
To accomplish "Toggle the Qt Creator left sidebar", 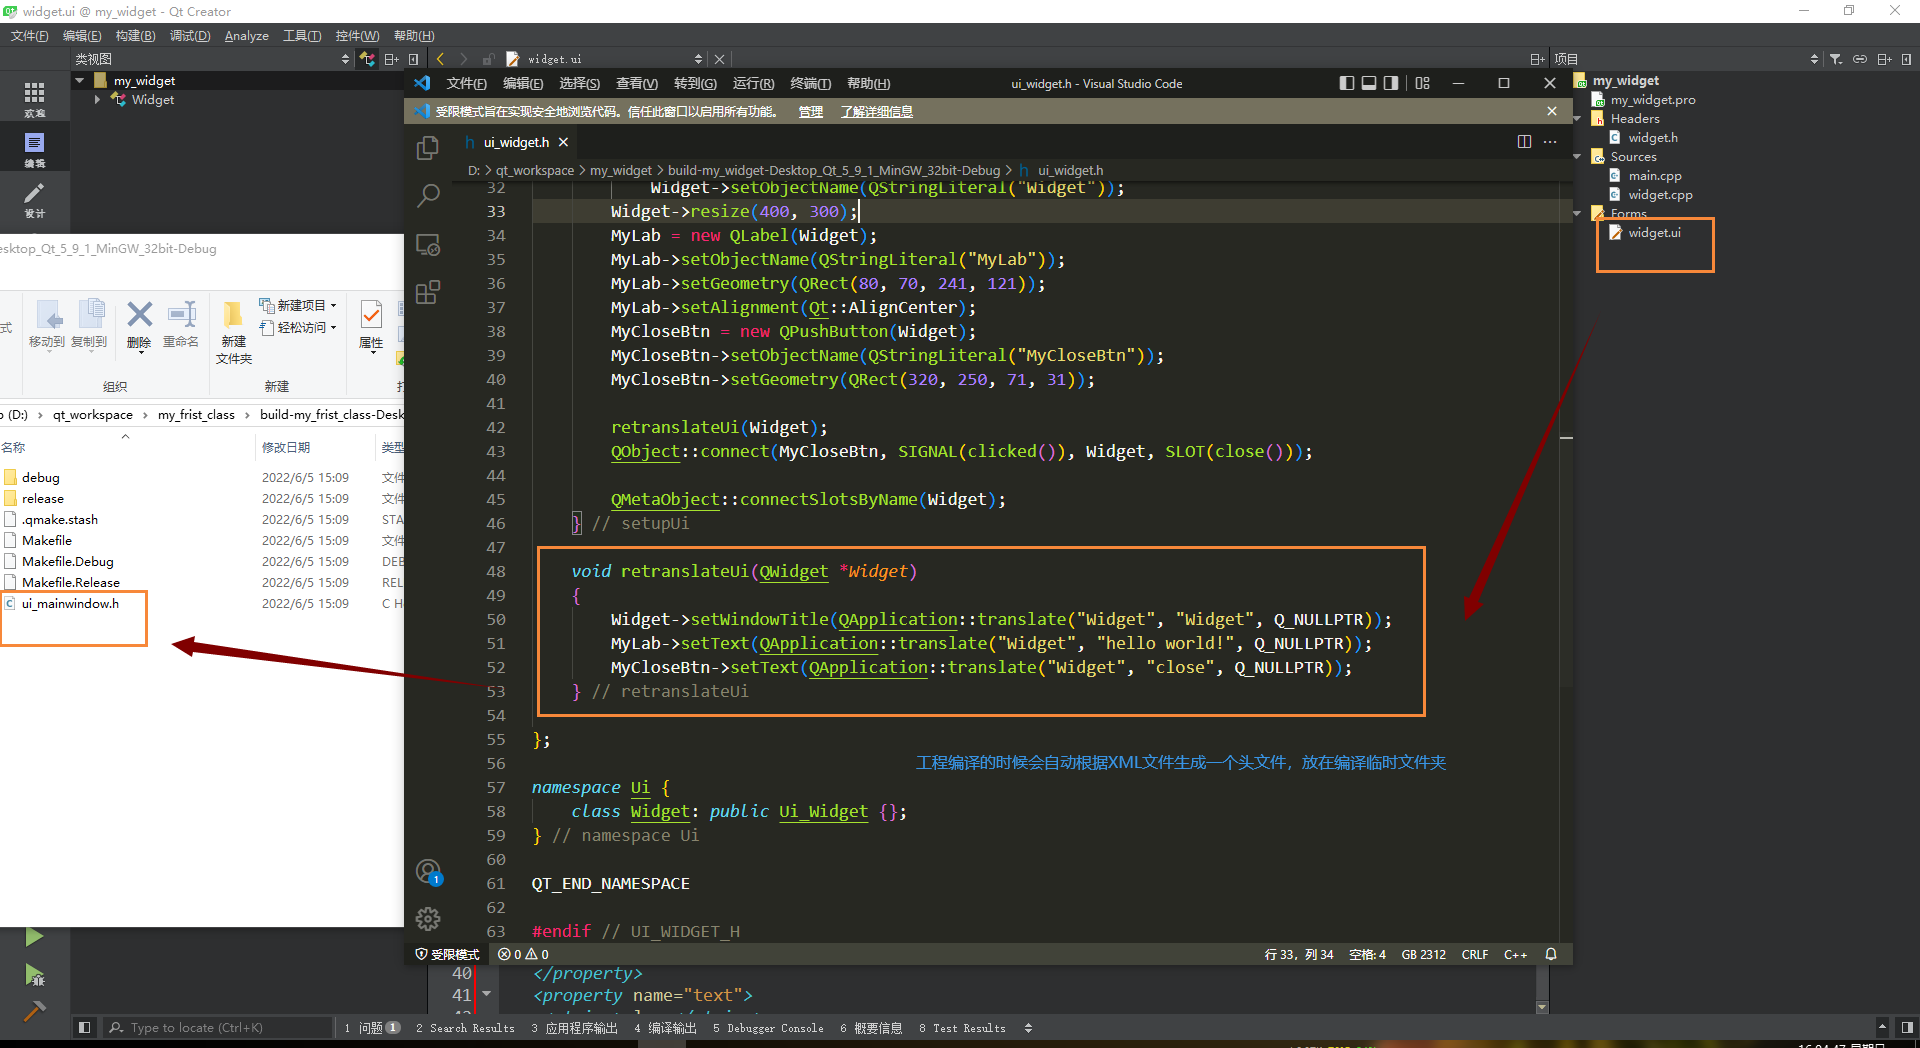I will click(x=85, y=1028).
